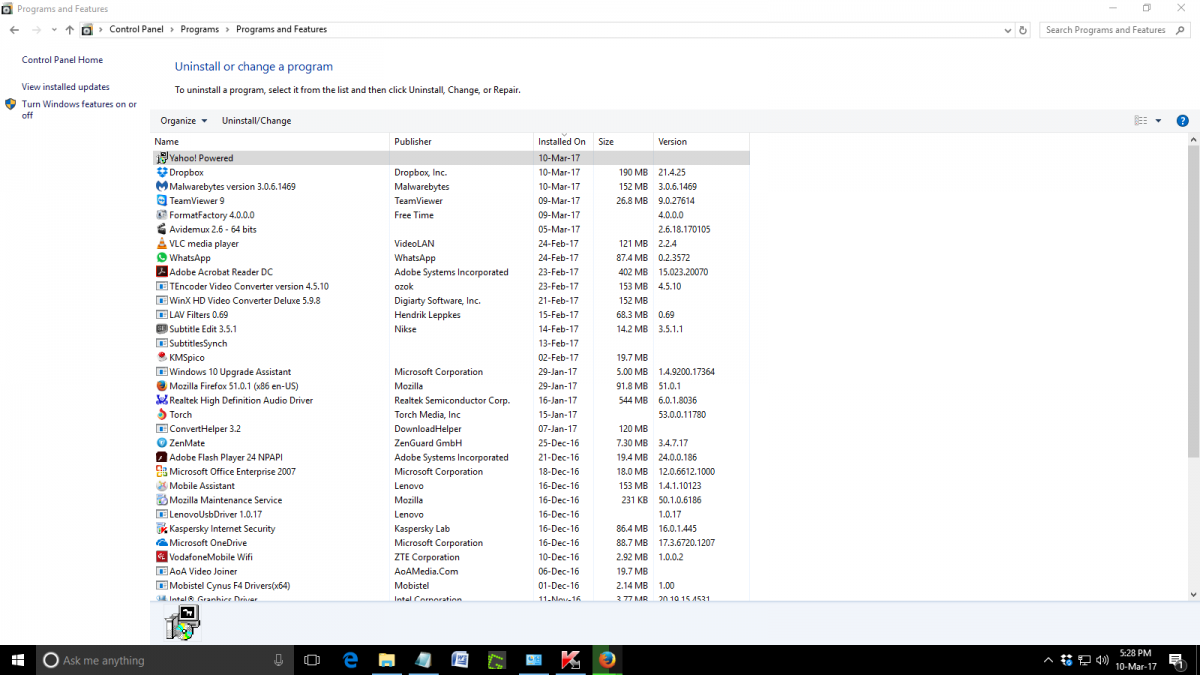Sort by the Version column header
The width and height of the screenshot is (1200, 675).
[701, 142]
